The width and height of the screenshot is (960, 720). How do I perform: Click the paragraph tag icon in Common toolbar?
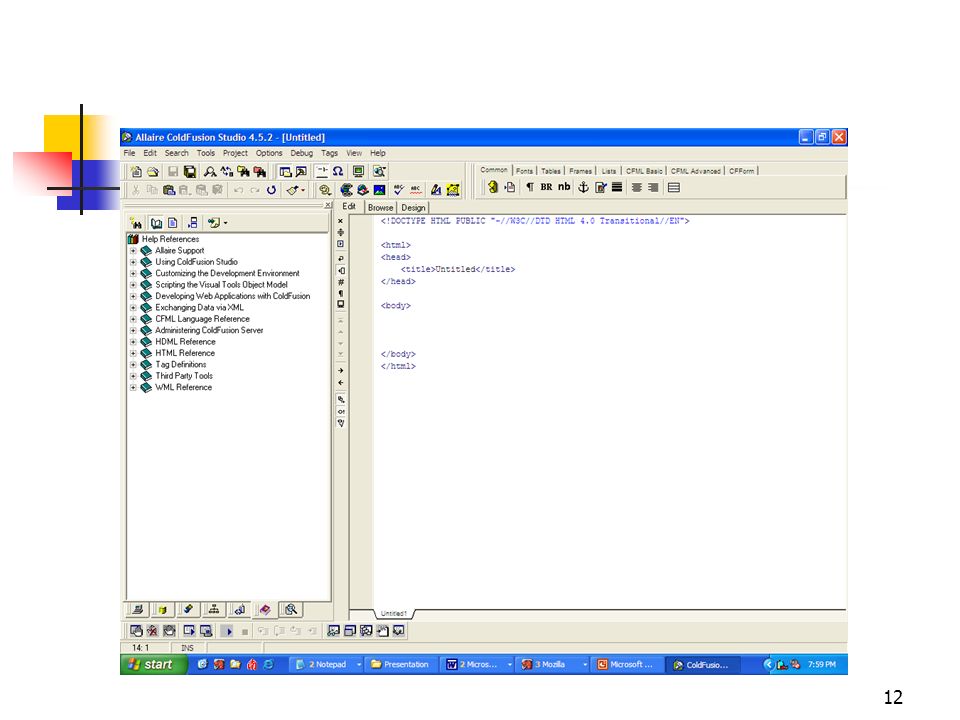click(530, 187)
